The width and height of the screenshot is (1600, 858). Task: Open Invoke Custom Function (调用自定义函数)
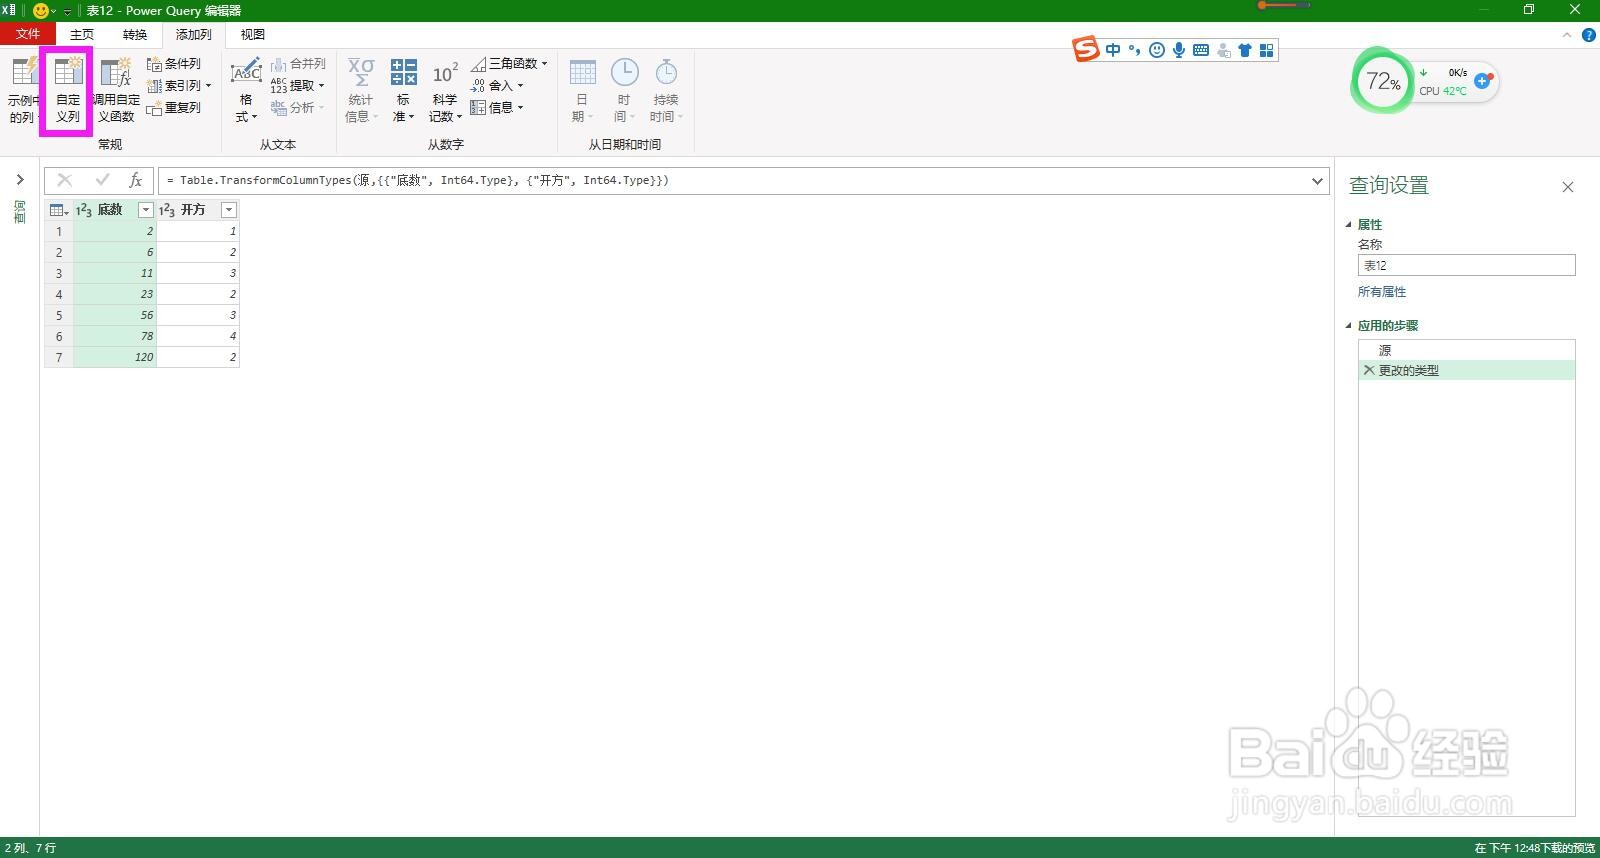coord(116,90)
